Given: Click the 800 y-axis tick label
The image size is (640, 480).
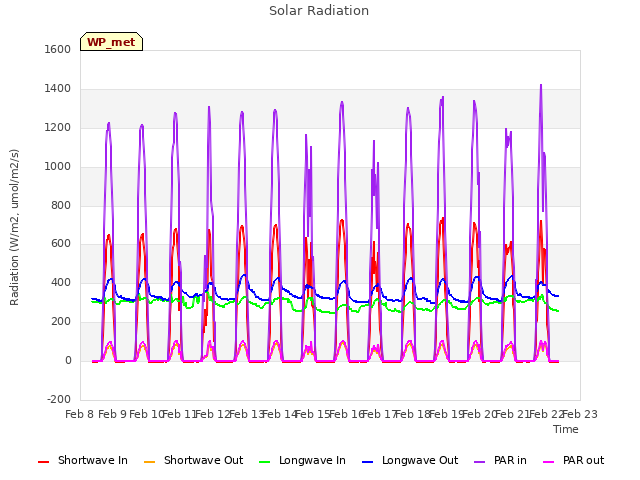Looking at the screenshot, I should point(61,205).
